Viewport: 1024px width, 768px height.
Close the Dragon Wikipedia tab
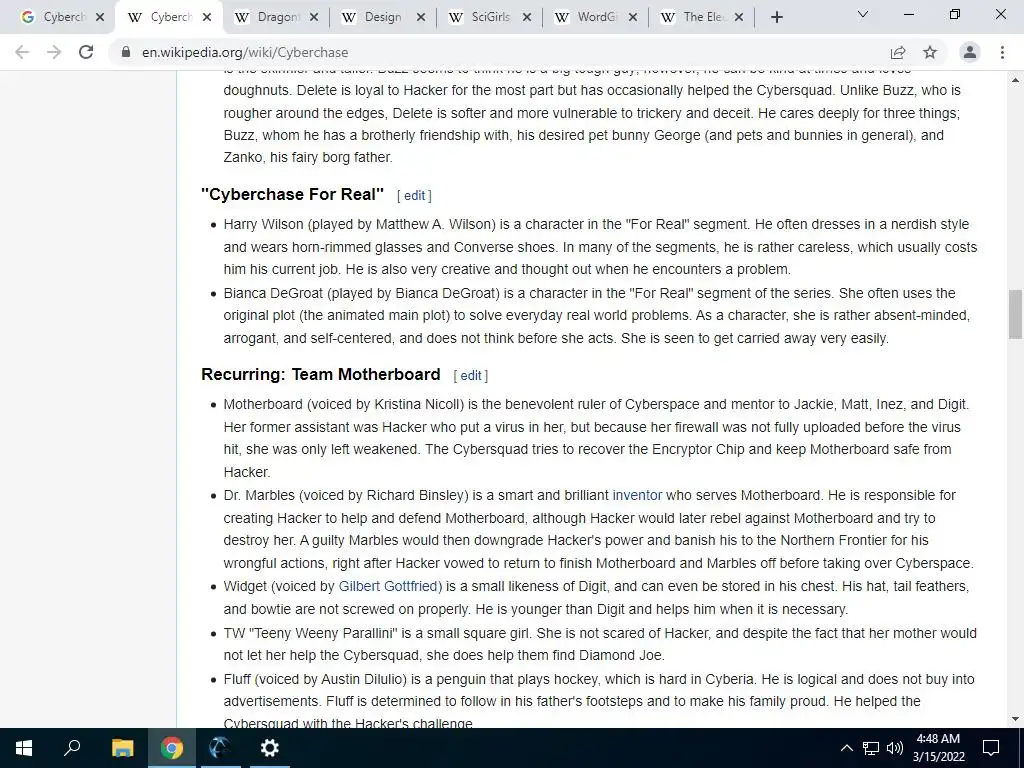pos(314,18)
